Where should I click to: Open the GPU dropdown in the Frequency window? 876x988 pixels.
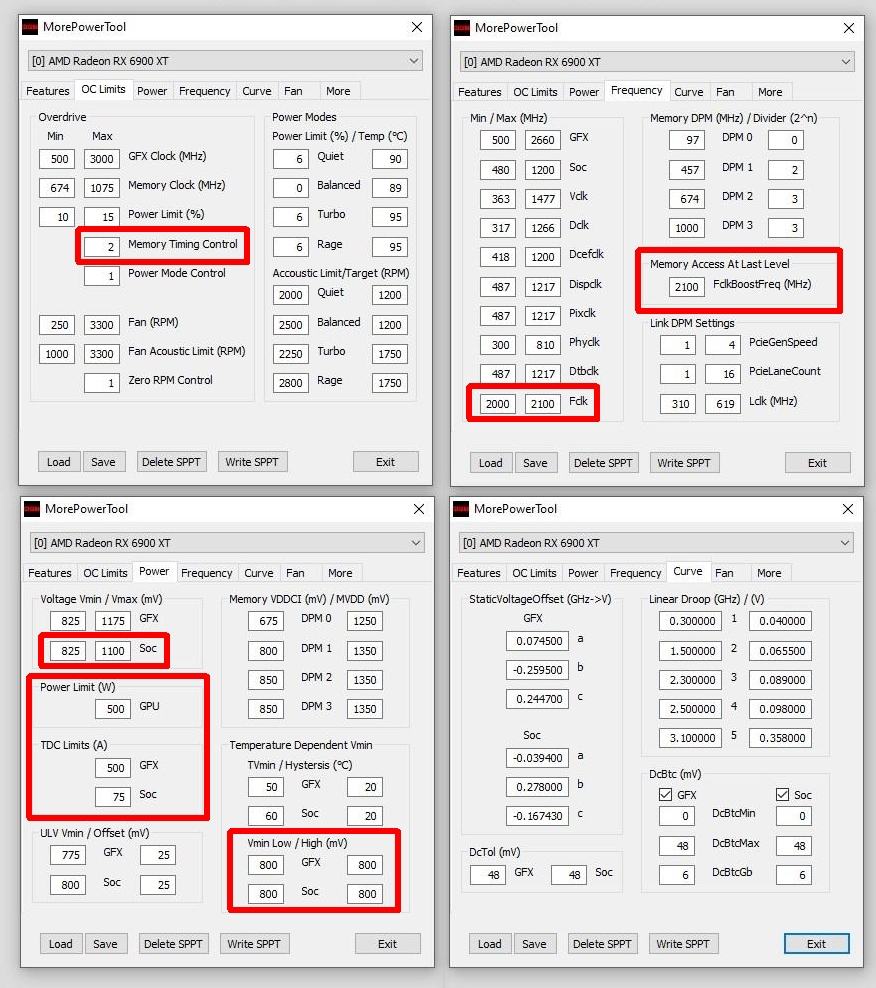pos(657,62)
